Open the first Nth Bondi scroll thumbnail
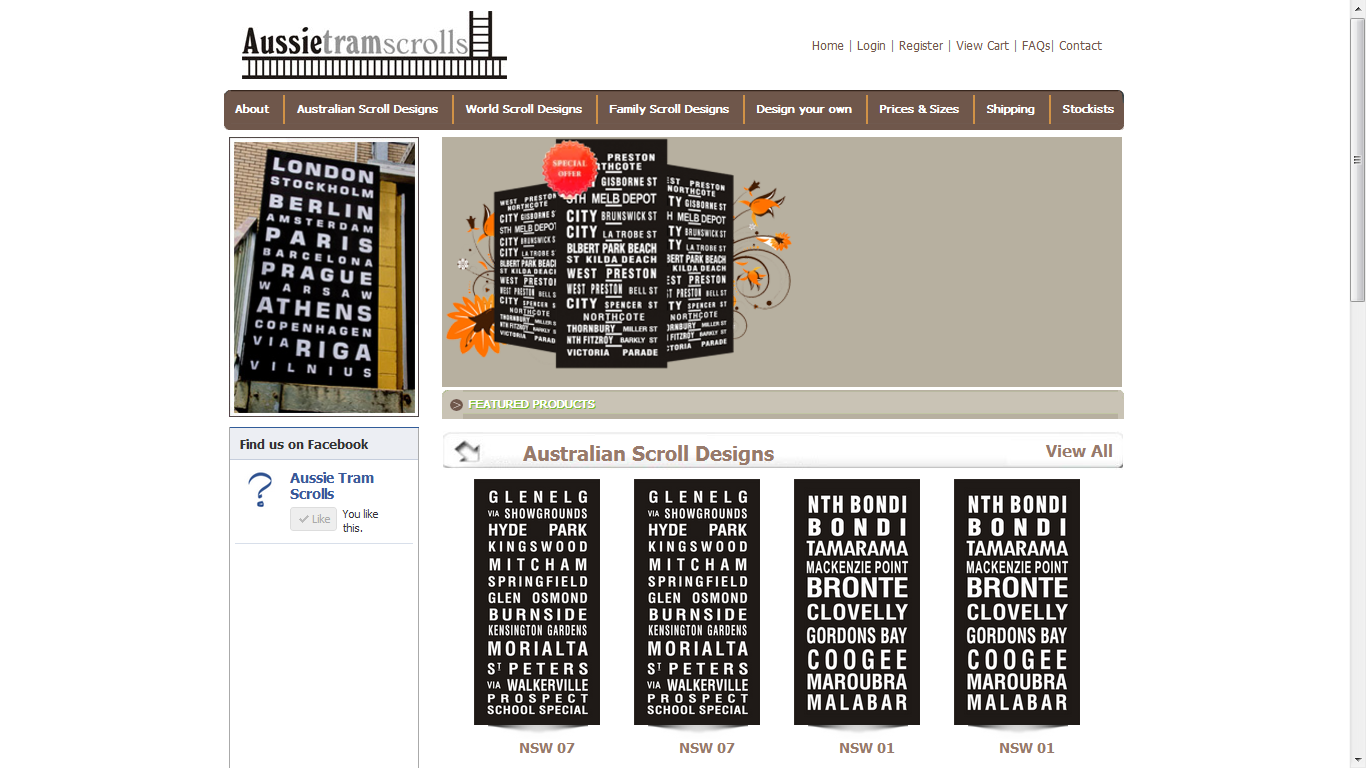Image resolution: width=1366 pixels, height=768 pixels. pyautogui.click(x=857, y=603)
